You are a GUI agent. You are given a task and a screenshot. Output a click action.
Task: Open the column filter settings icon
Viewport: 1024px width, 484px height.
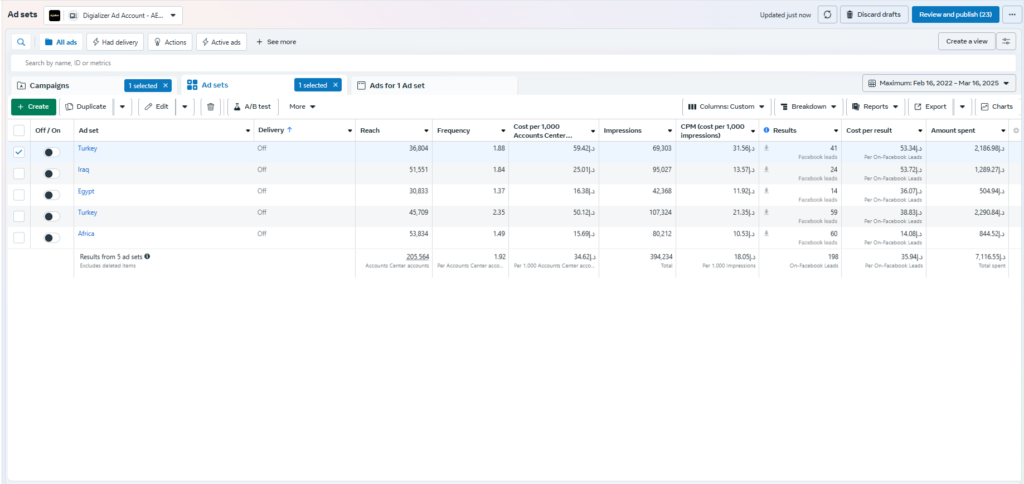pos(1006,42)
